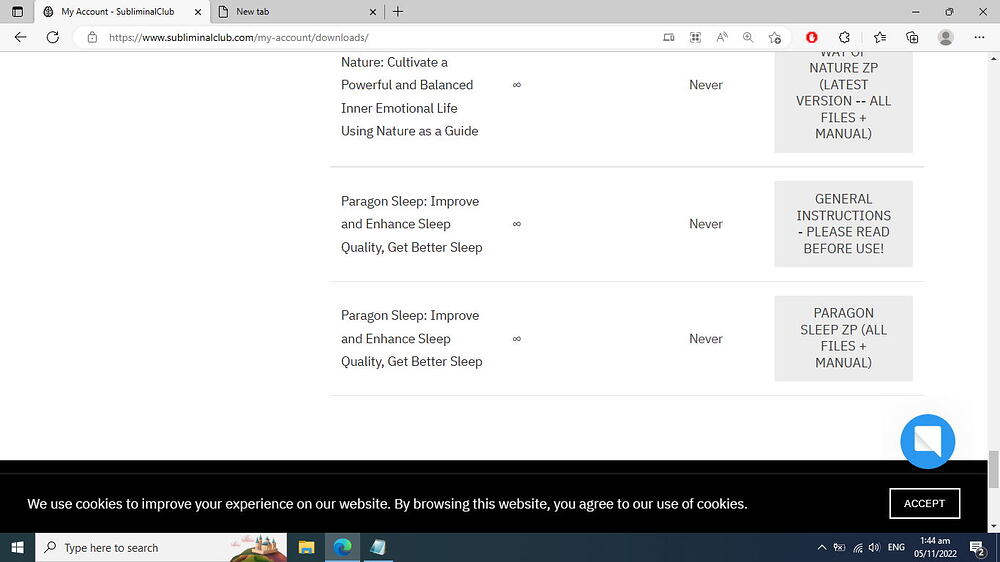Download Paragon Sleep ZP all files + manual
1000x562 pixels.
click(843, 338)
